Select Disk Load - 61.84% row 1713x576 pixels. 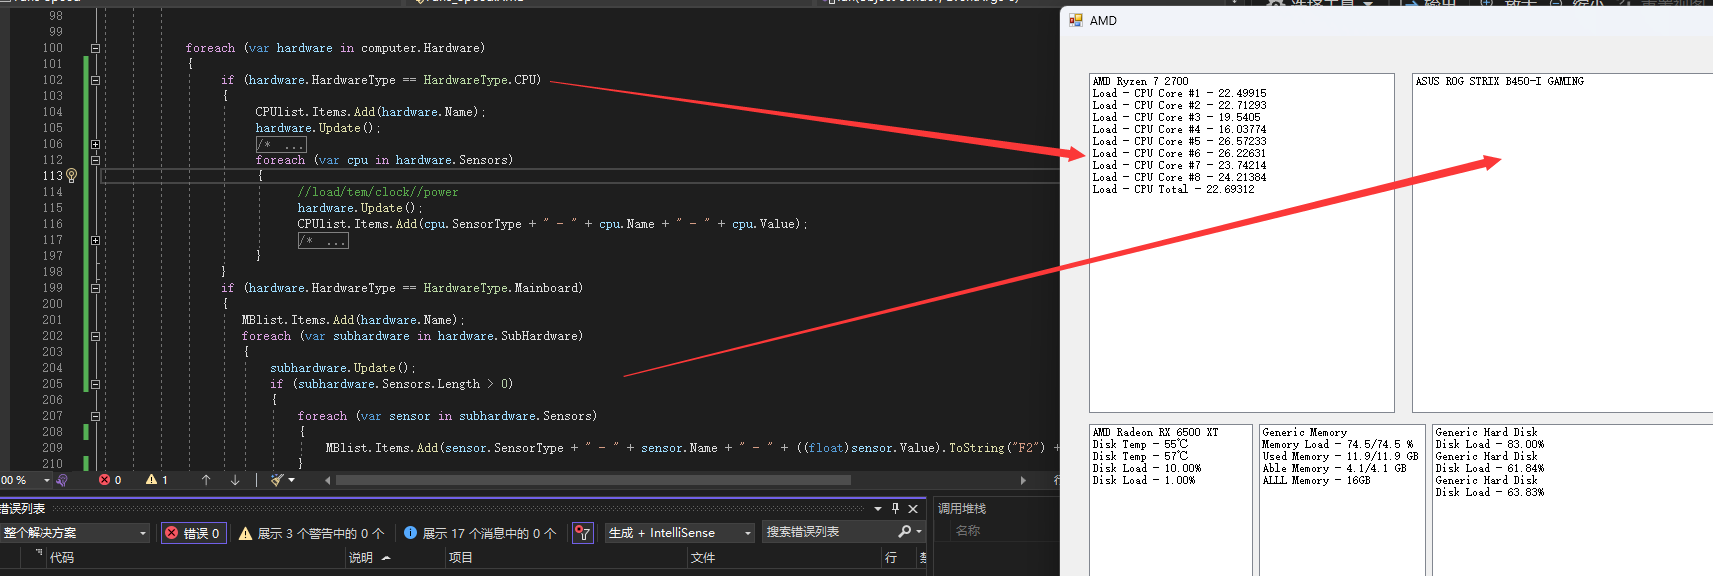tap(1490, 468)
